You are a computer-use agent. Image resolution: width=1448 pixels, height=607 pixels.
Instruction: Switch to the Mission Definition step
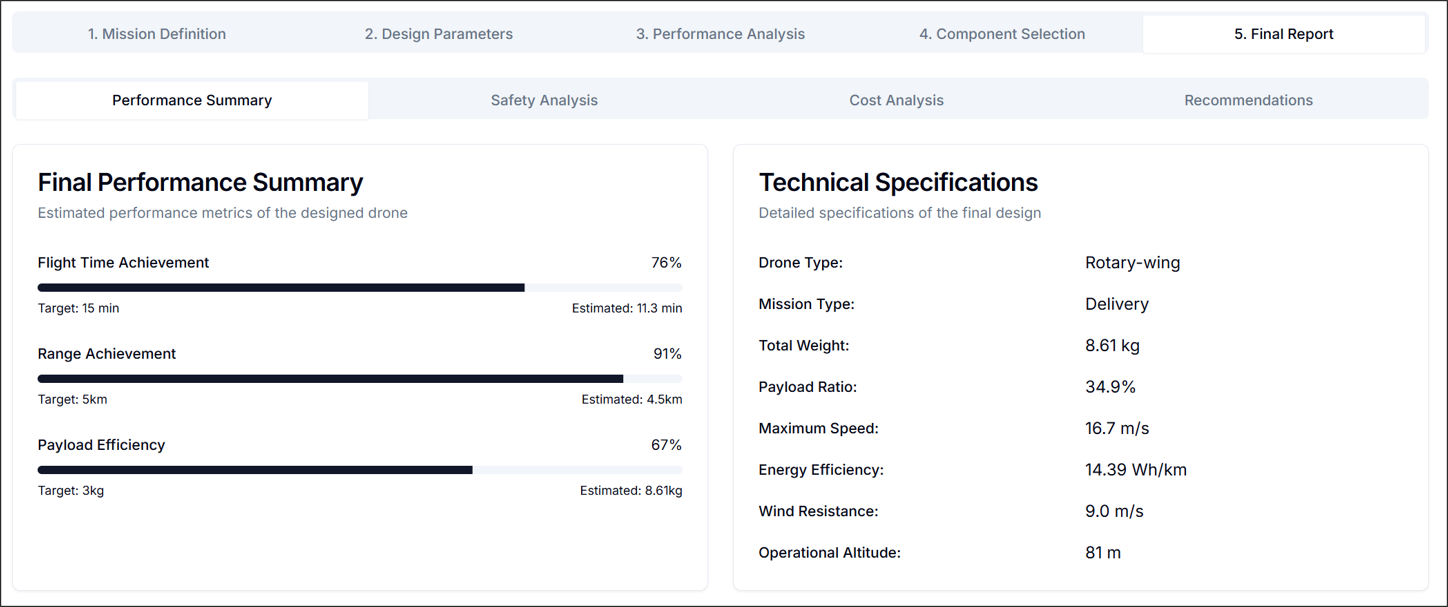[x=157, y=33]
